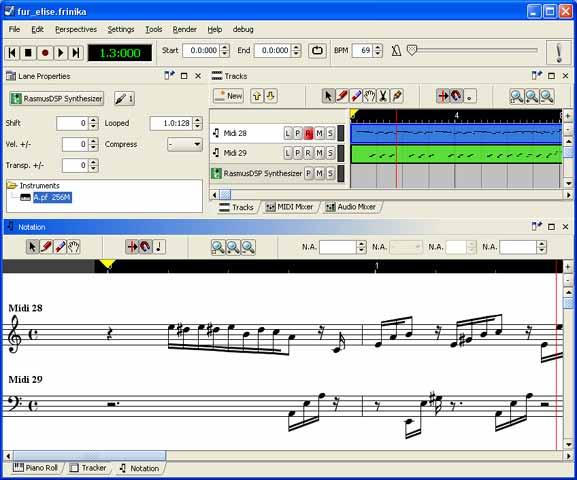Select the scissors cut tool in Tracks toolbar
This screenshot has height=480, width=577.
click(x=383, y=96)
